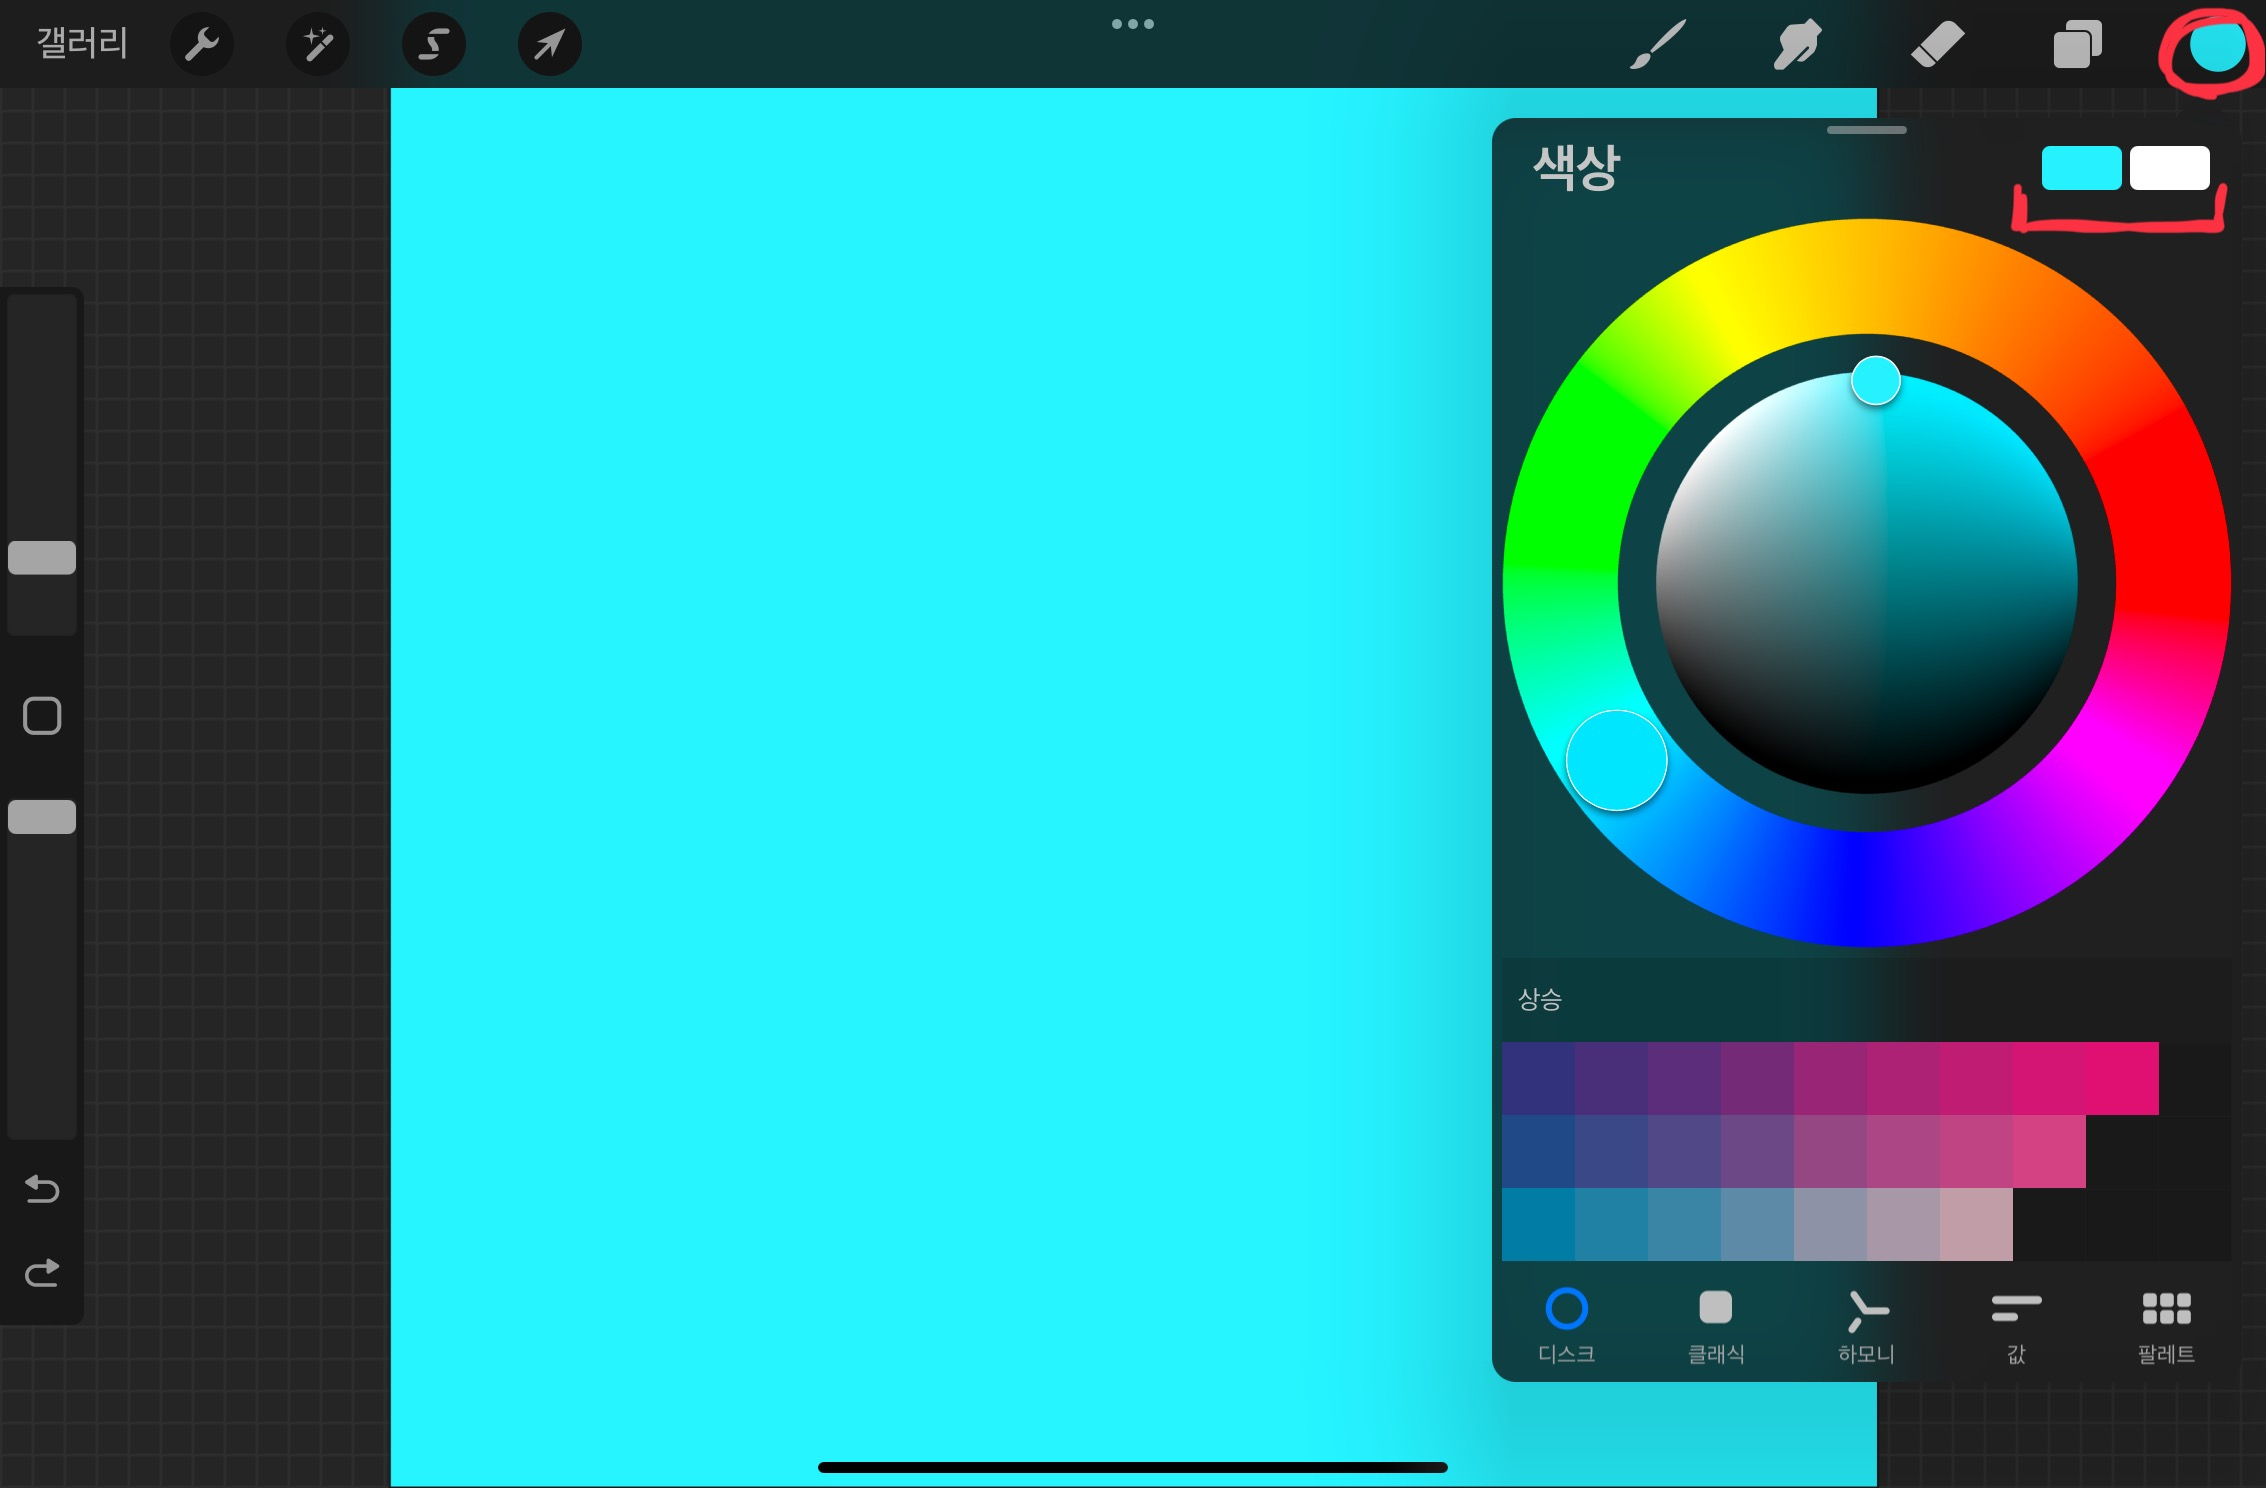
Task: Switch to the 팔레트 tab
Action: tap(2166, 1327)
